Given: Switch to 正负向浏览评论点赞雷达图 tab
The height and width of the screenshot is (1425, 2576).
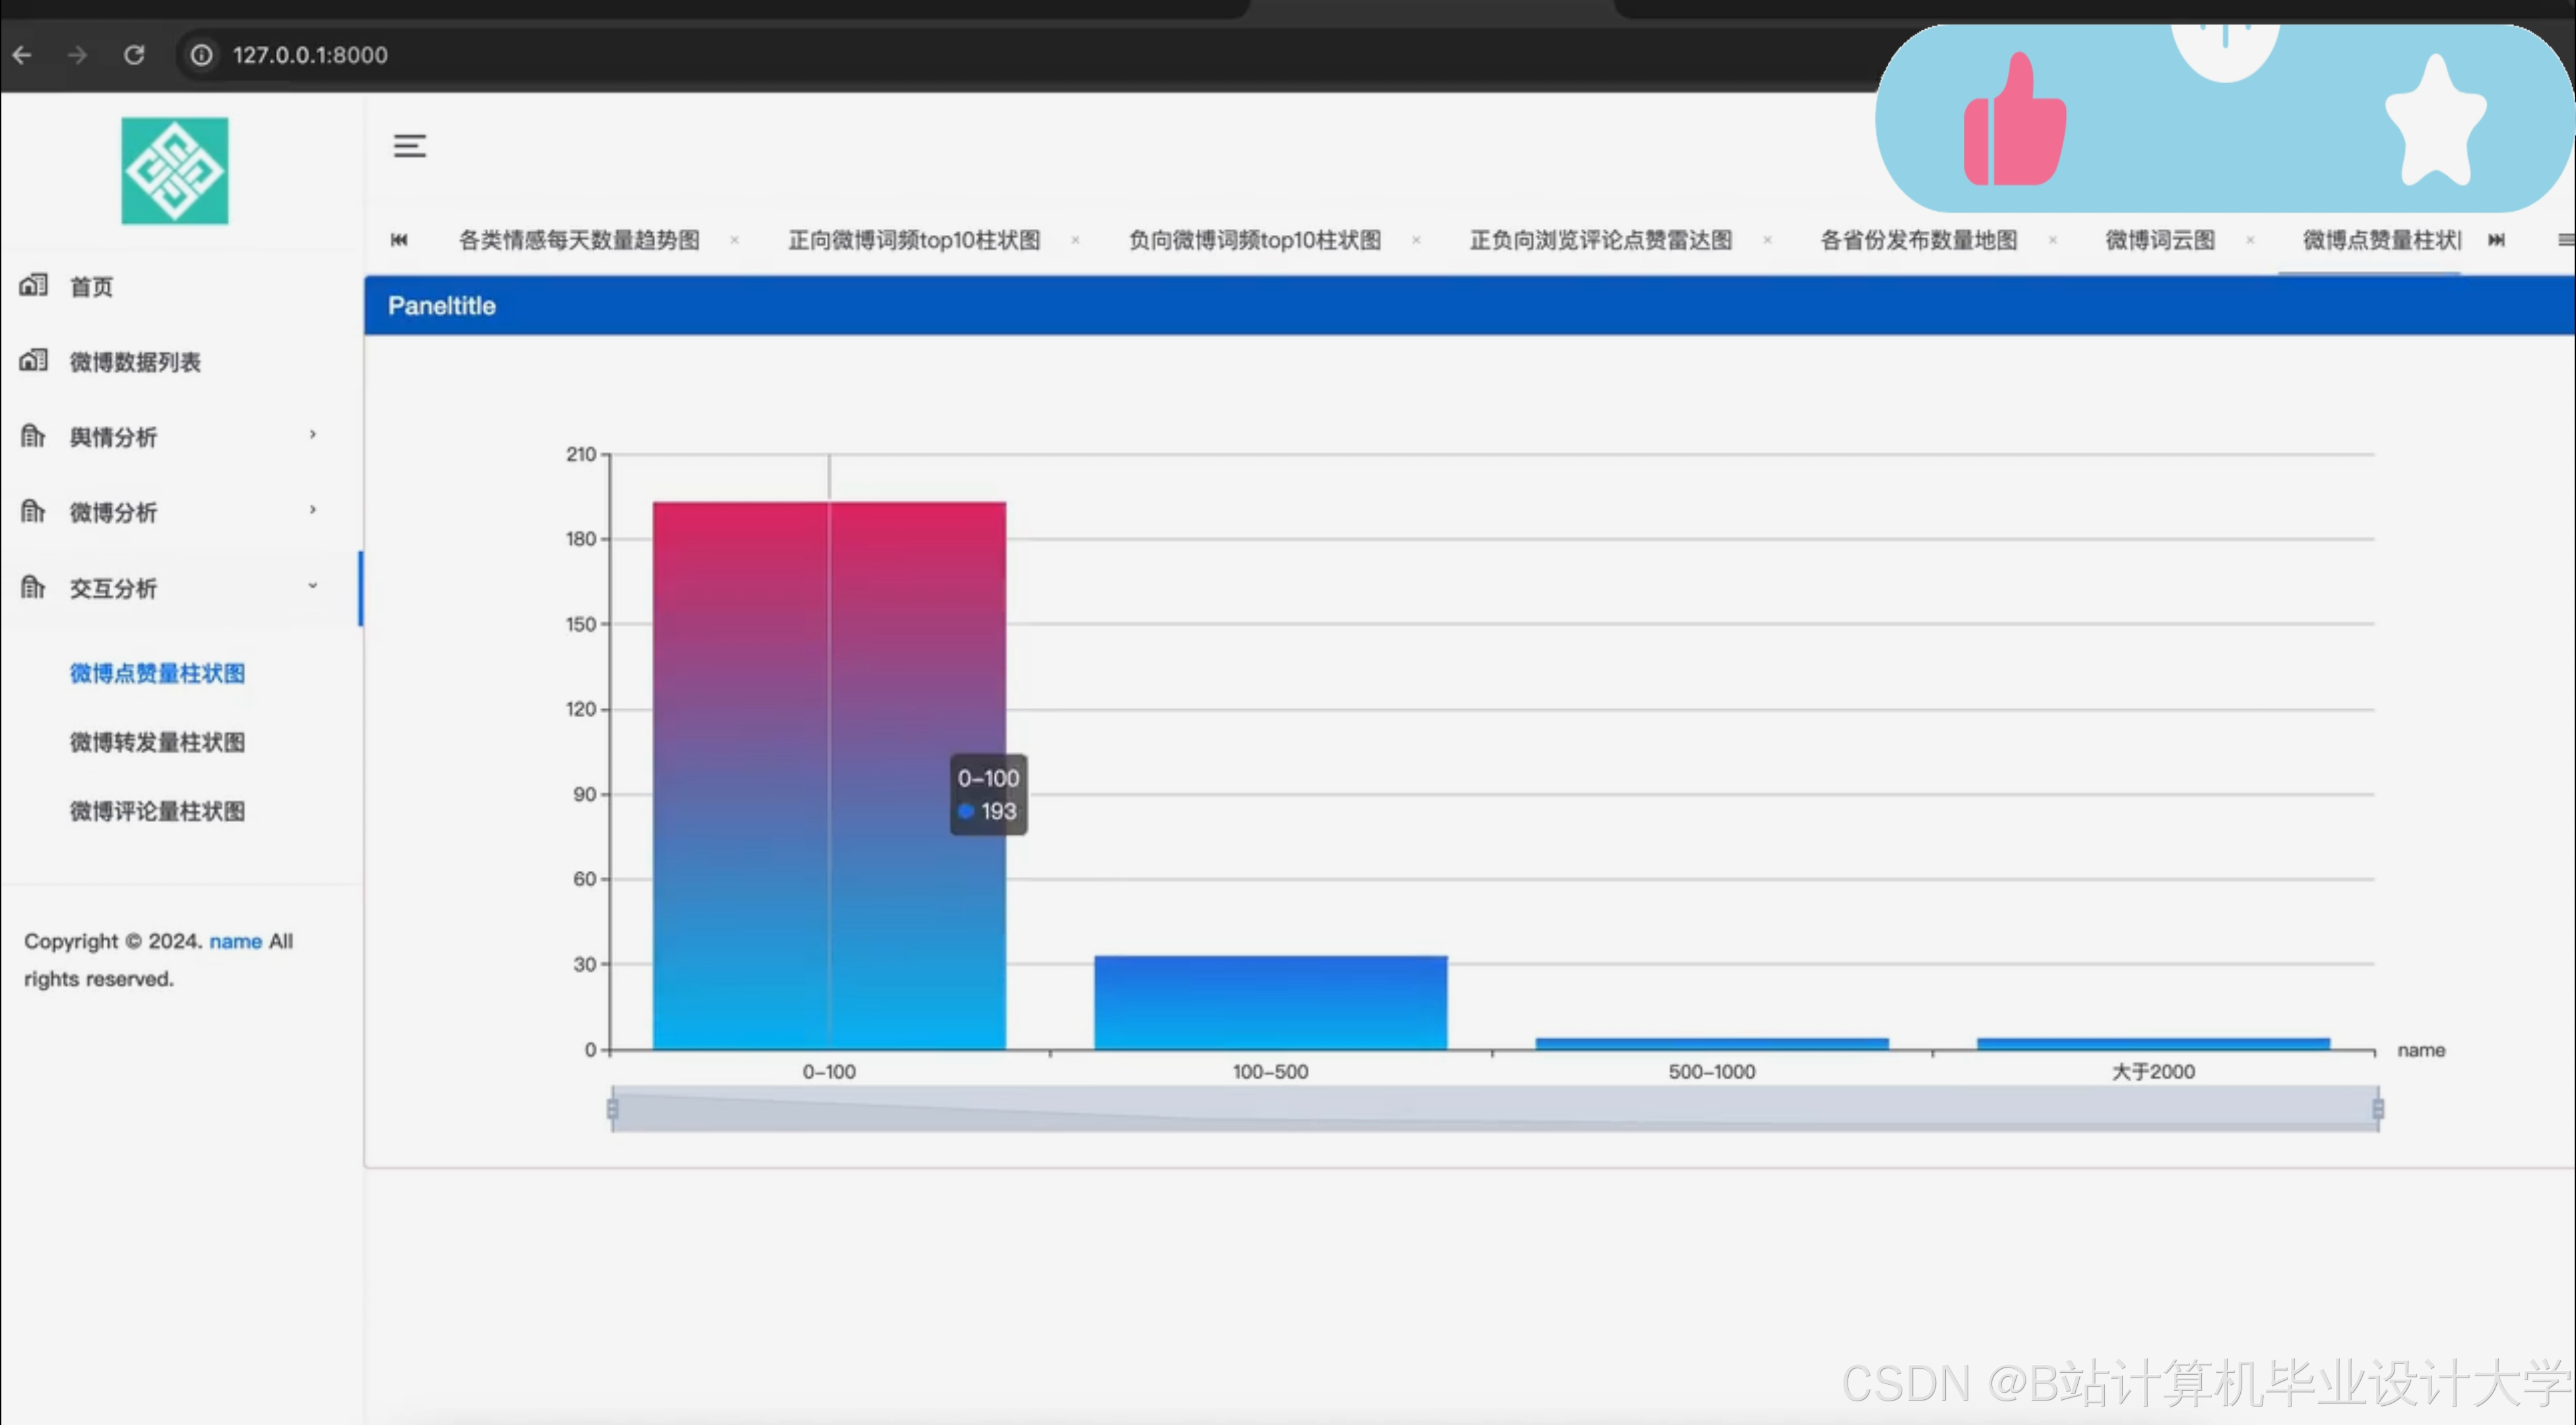Looking at the screenshot, I should 1600,240.
